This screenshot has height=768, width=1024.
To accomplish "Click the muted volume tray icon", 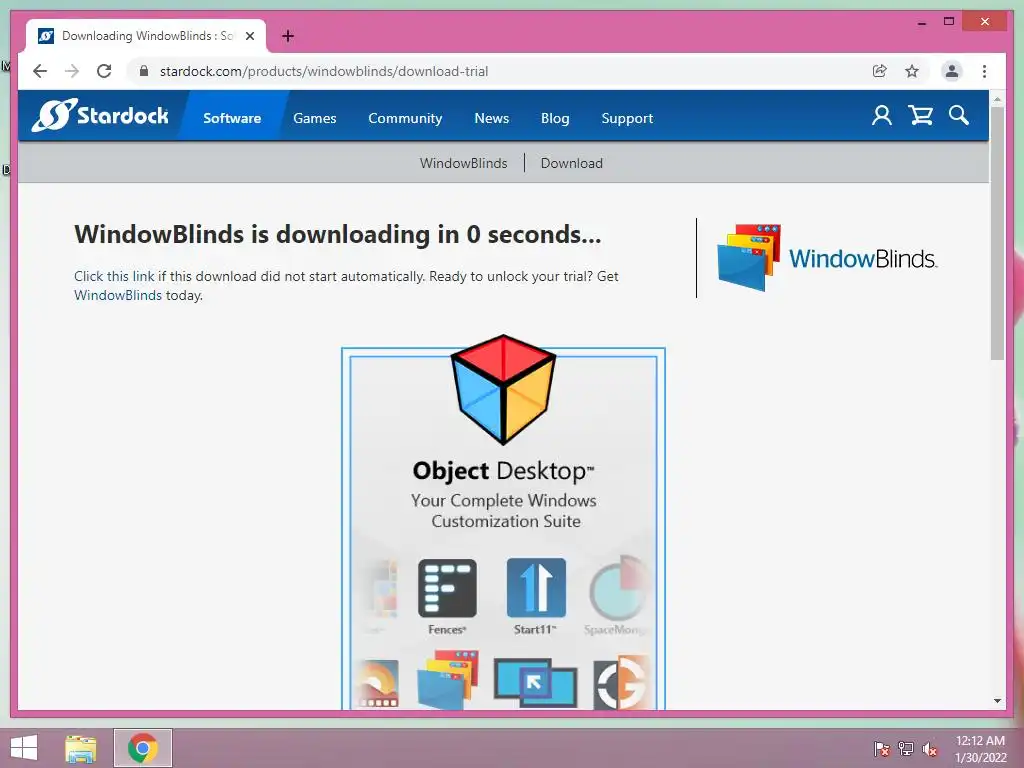I will pyautogui.click(x=930, y=749).
